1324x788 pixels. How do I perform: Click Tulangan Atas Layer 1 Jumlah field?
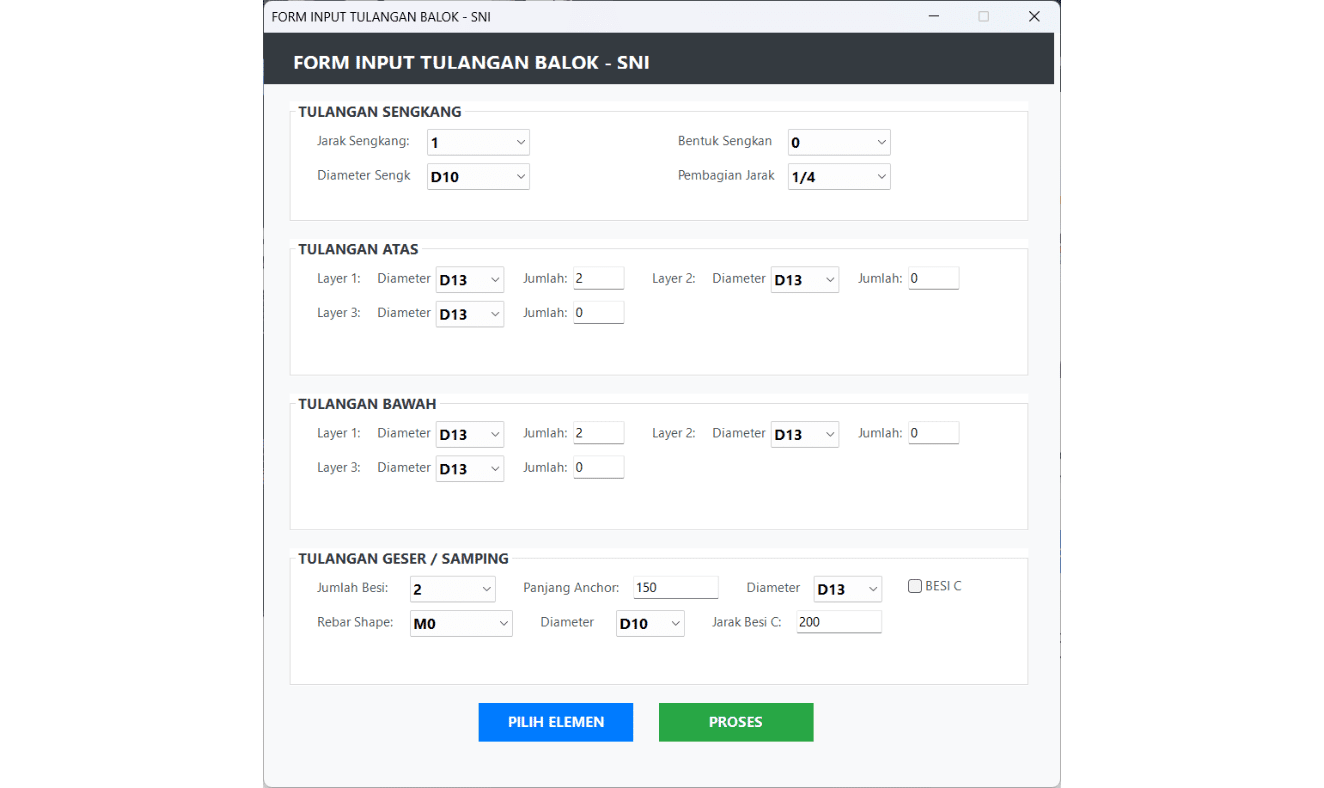598,279
